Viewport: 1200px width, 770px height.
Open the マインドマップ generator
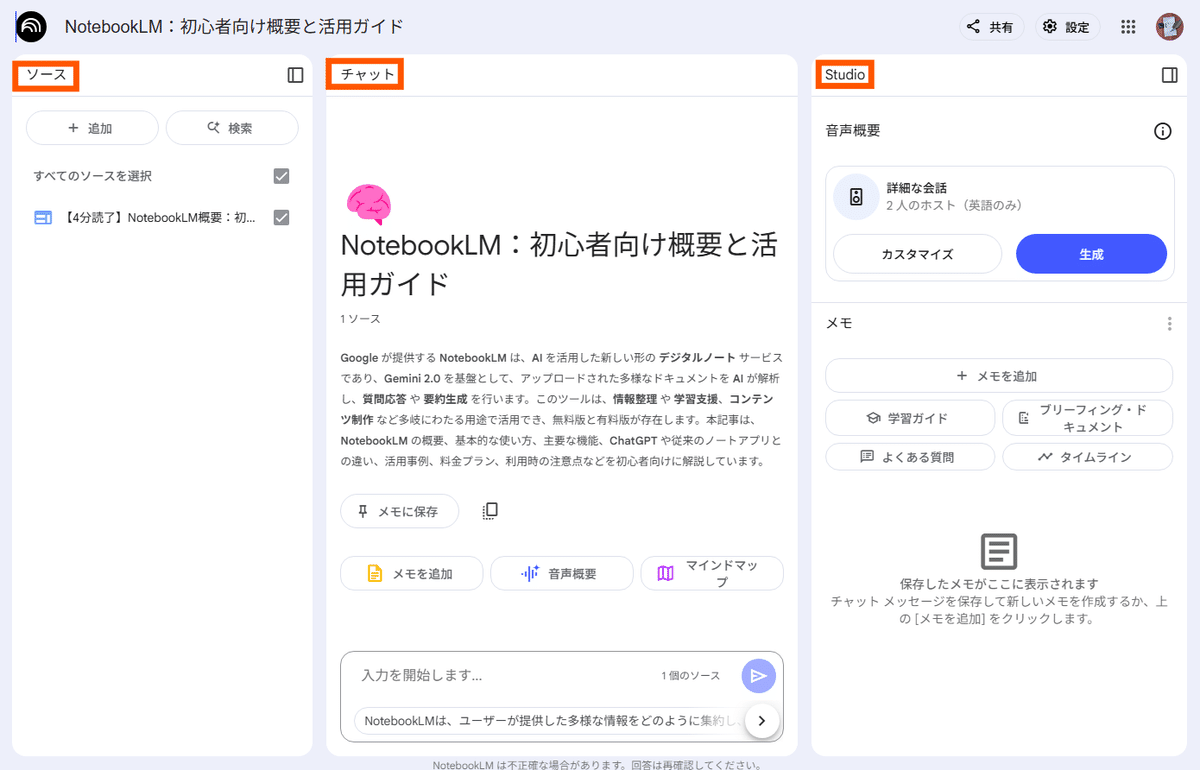712,572
